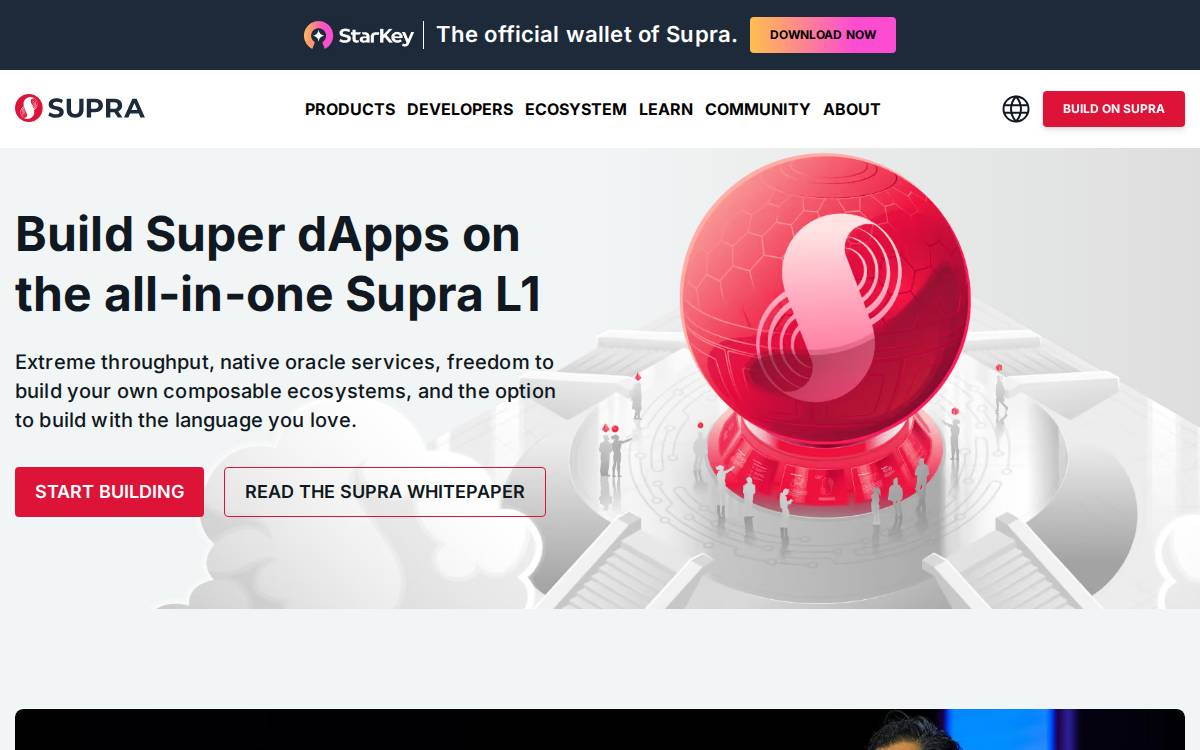
Task: Click the red Supra sphere illustration
Action: (825, 300)
